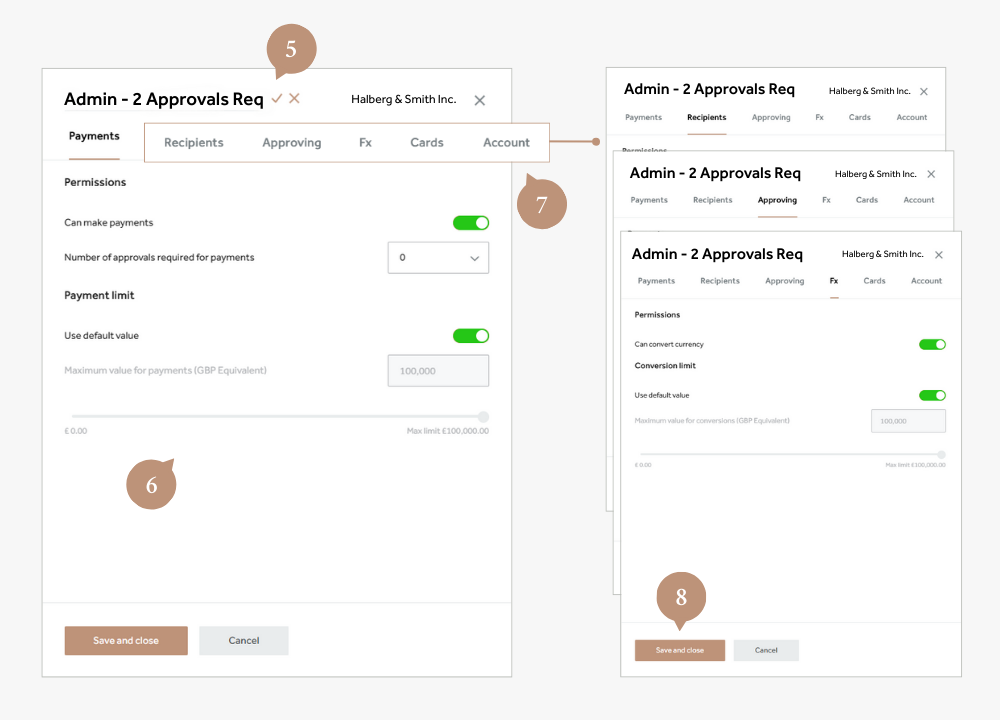Click maximum value for payments field
Image resolution: width=1000 pixels, height=720 pixels.
[438, 371]
